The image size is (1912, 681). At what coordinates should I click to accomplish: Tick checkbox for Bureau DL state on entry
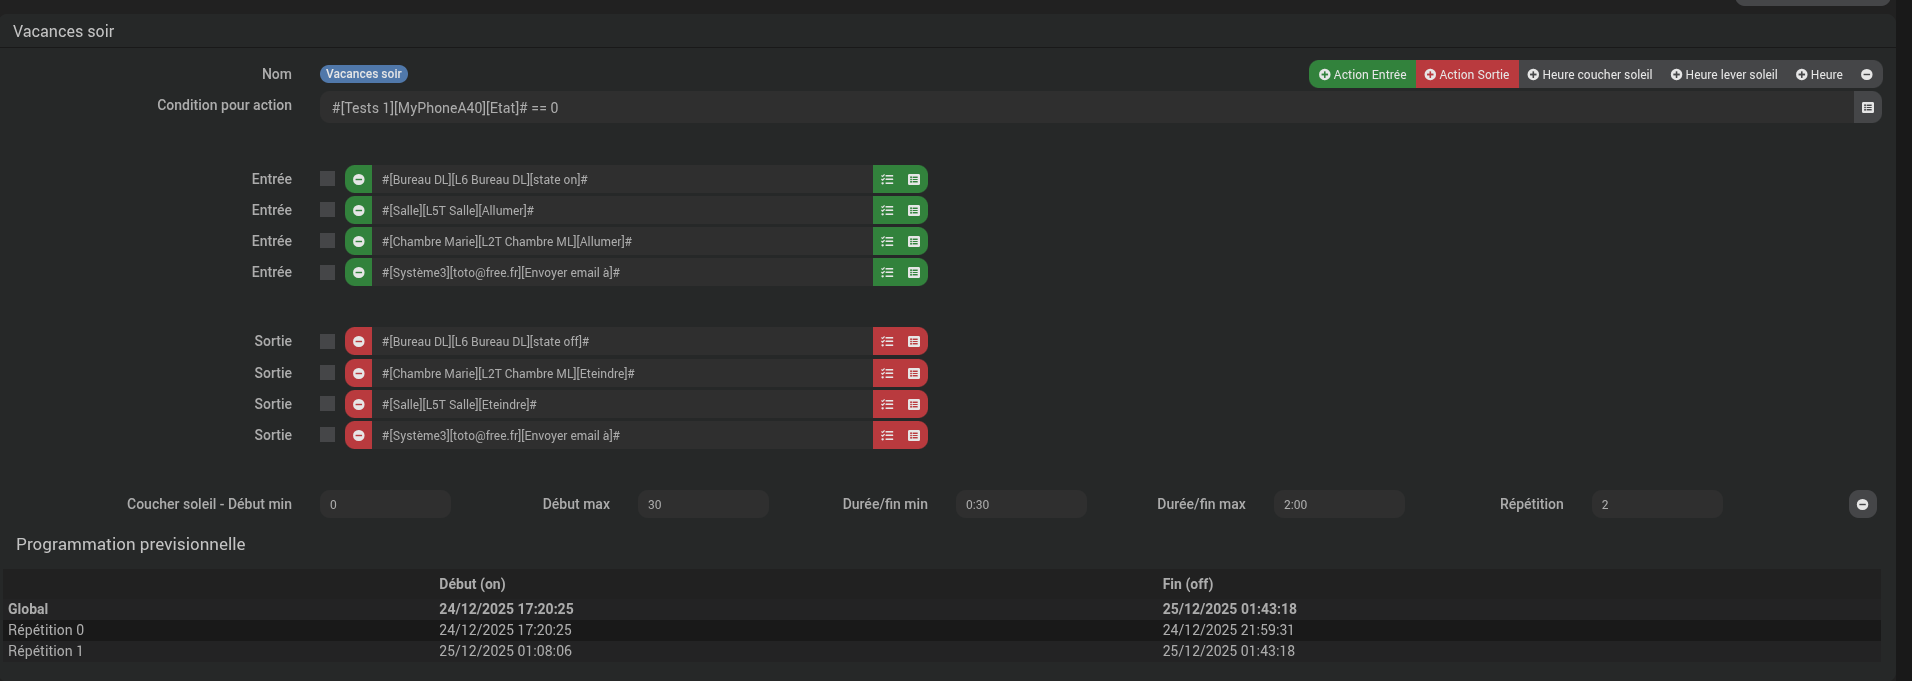pos(327,178)
